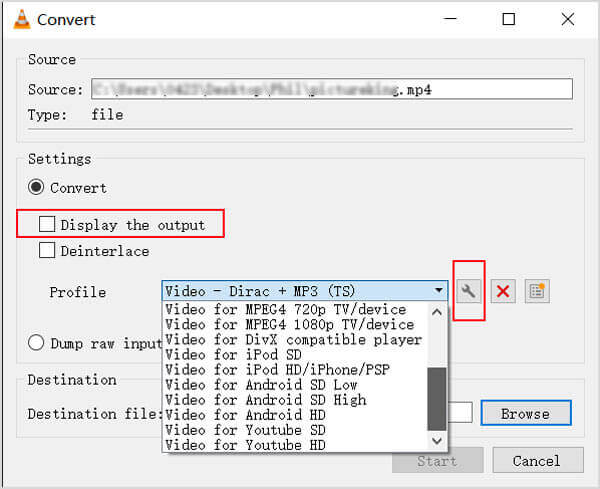Click the Destination file input field
This screenshot has width=600, height=489.
(460, 412)
